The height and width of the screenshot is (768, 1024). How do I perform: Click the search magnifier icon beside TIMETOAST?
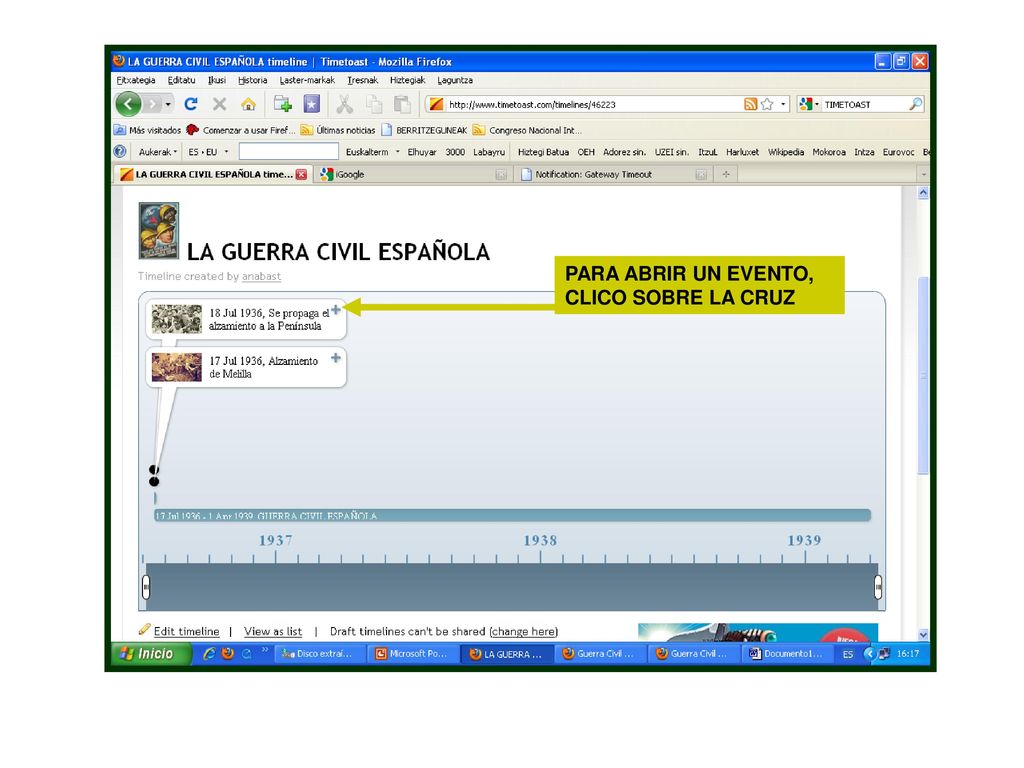tap(916, 104)
